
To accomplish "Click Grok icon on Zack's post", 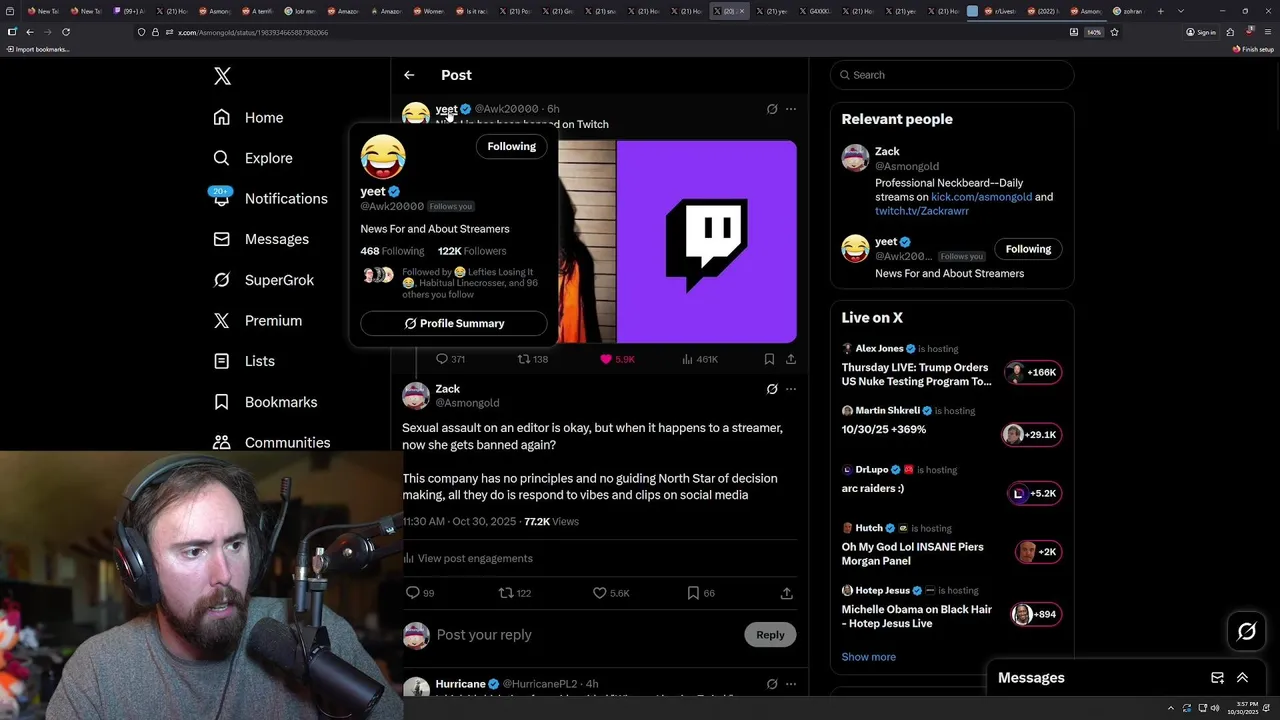I will coord(772,389).
